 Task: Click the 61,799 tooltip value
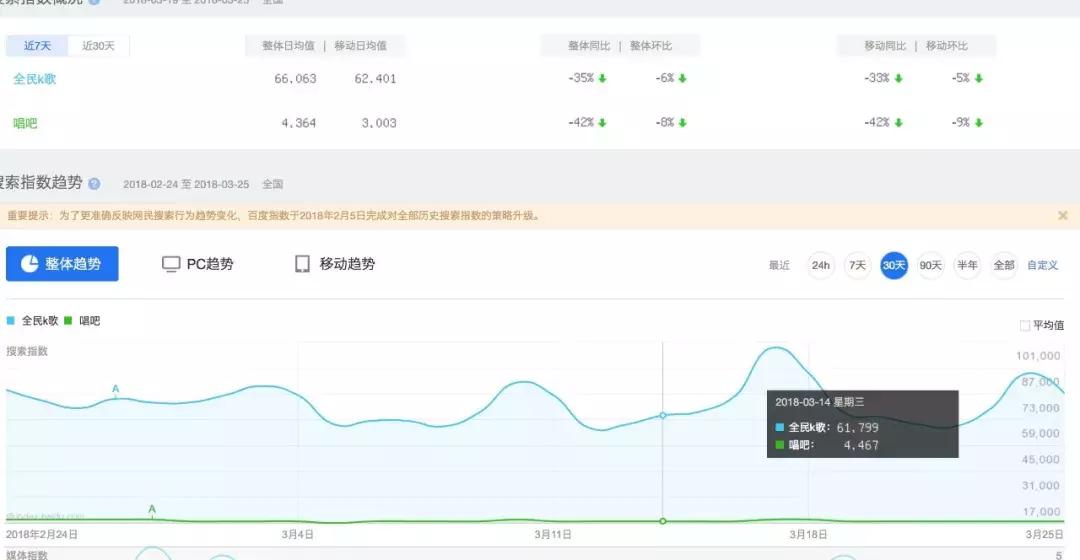tap(858, 428)
